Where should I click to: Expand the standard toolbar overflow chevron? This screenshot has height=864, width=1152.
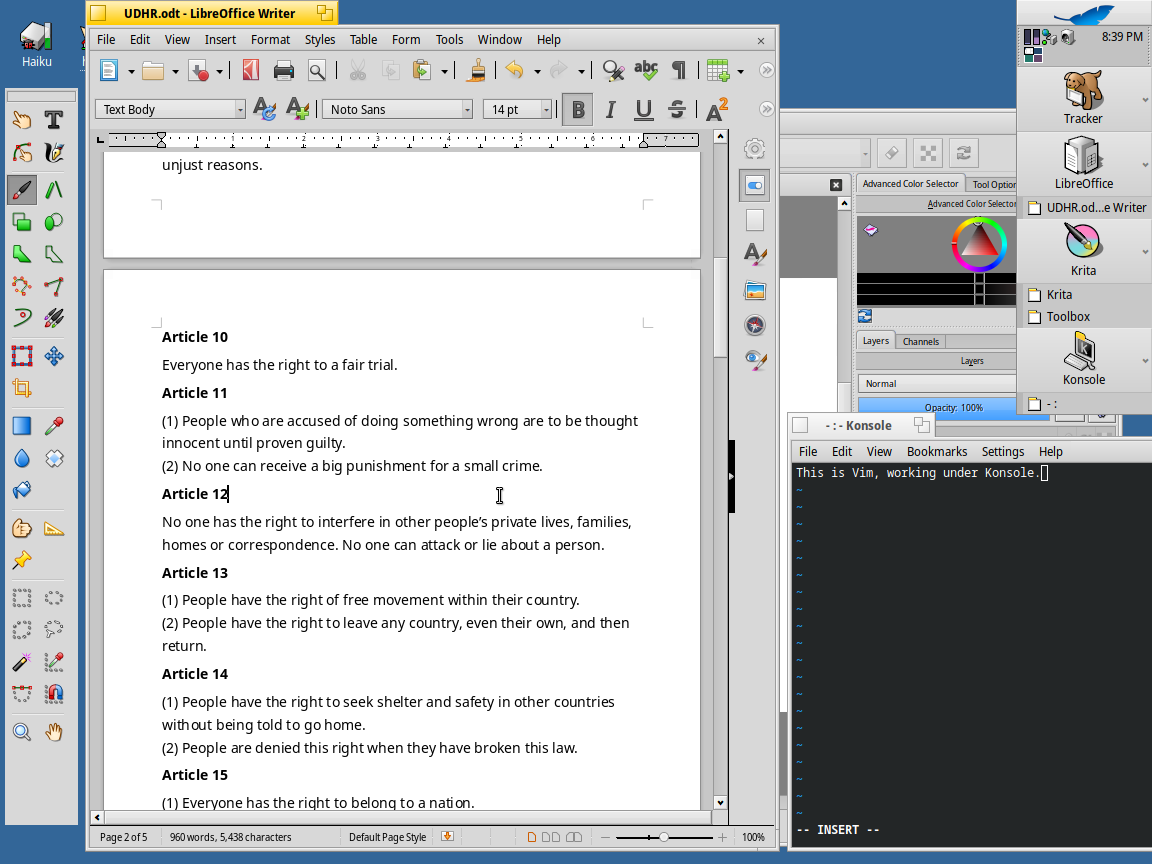click(x=766, y=71)
